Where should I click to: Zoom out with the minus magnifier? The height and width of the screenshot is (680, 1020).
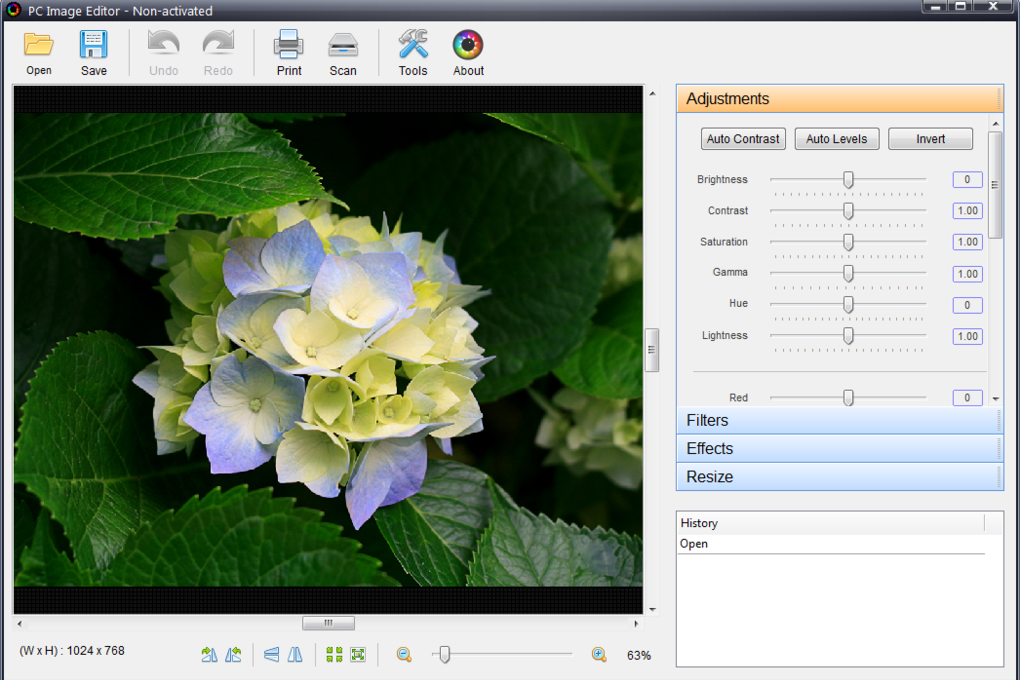(x=404, y=655)
